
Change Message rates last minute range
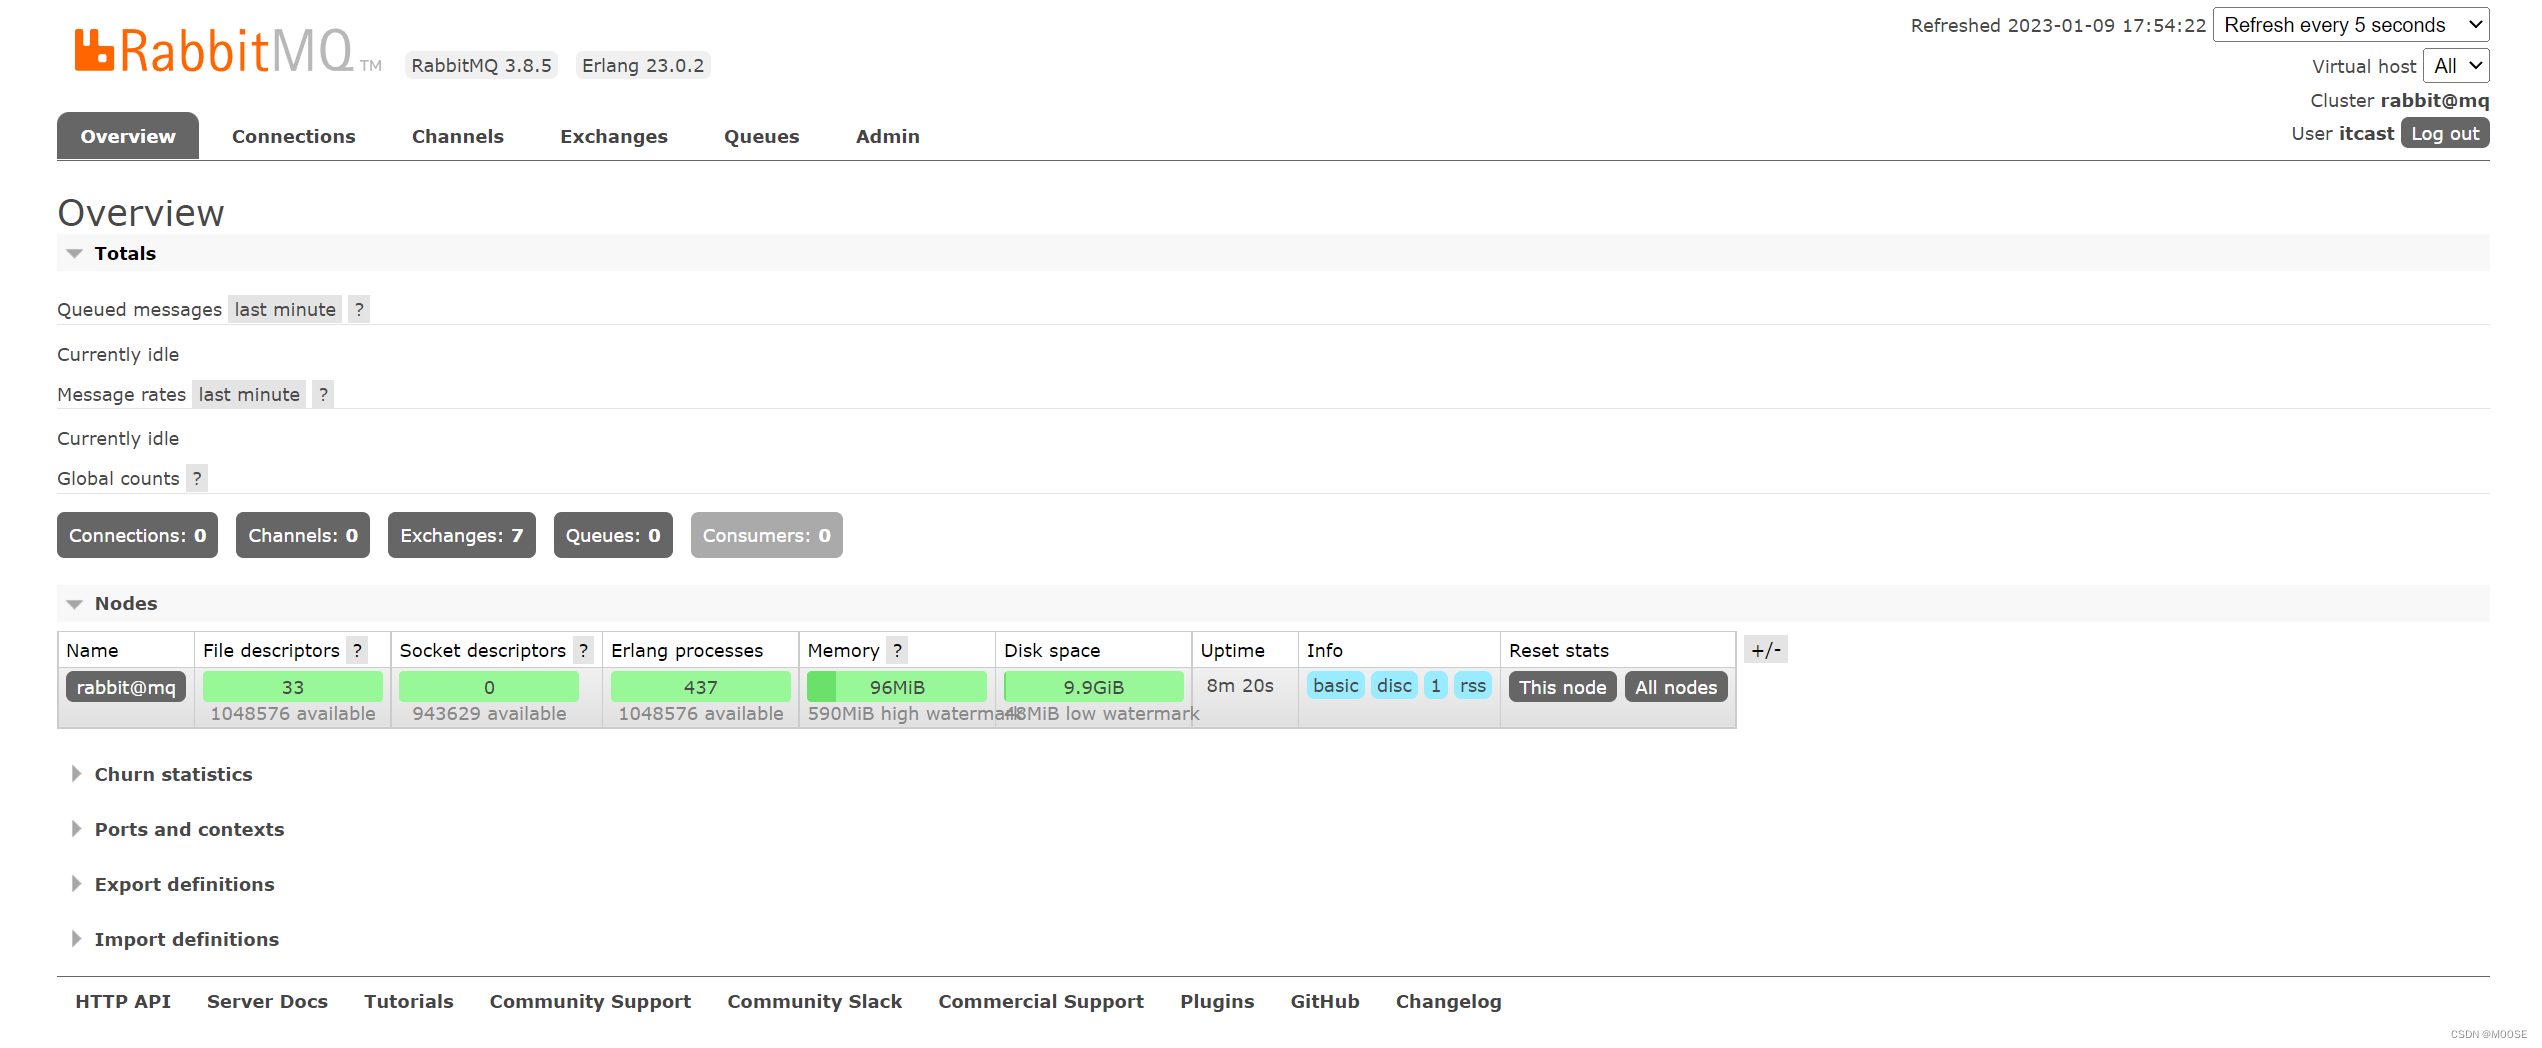[x=249, y=394]
